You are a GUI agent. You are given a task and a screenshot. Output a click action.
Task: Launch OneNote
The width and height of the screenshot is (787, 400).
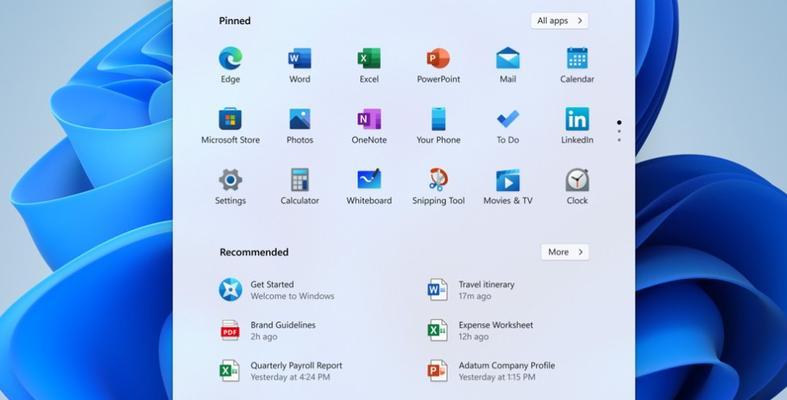click(369, 126)
